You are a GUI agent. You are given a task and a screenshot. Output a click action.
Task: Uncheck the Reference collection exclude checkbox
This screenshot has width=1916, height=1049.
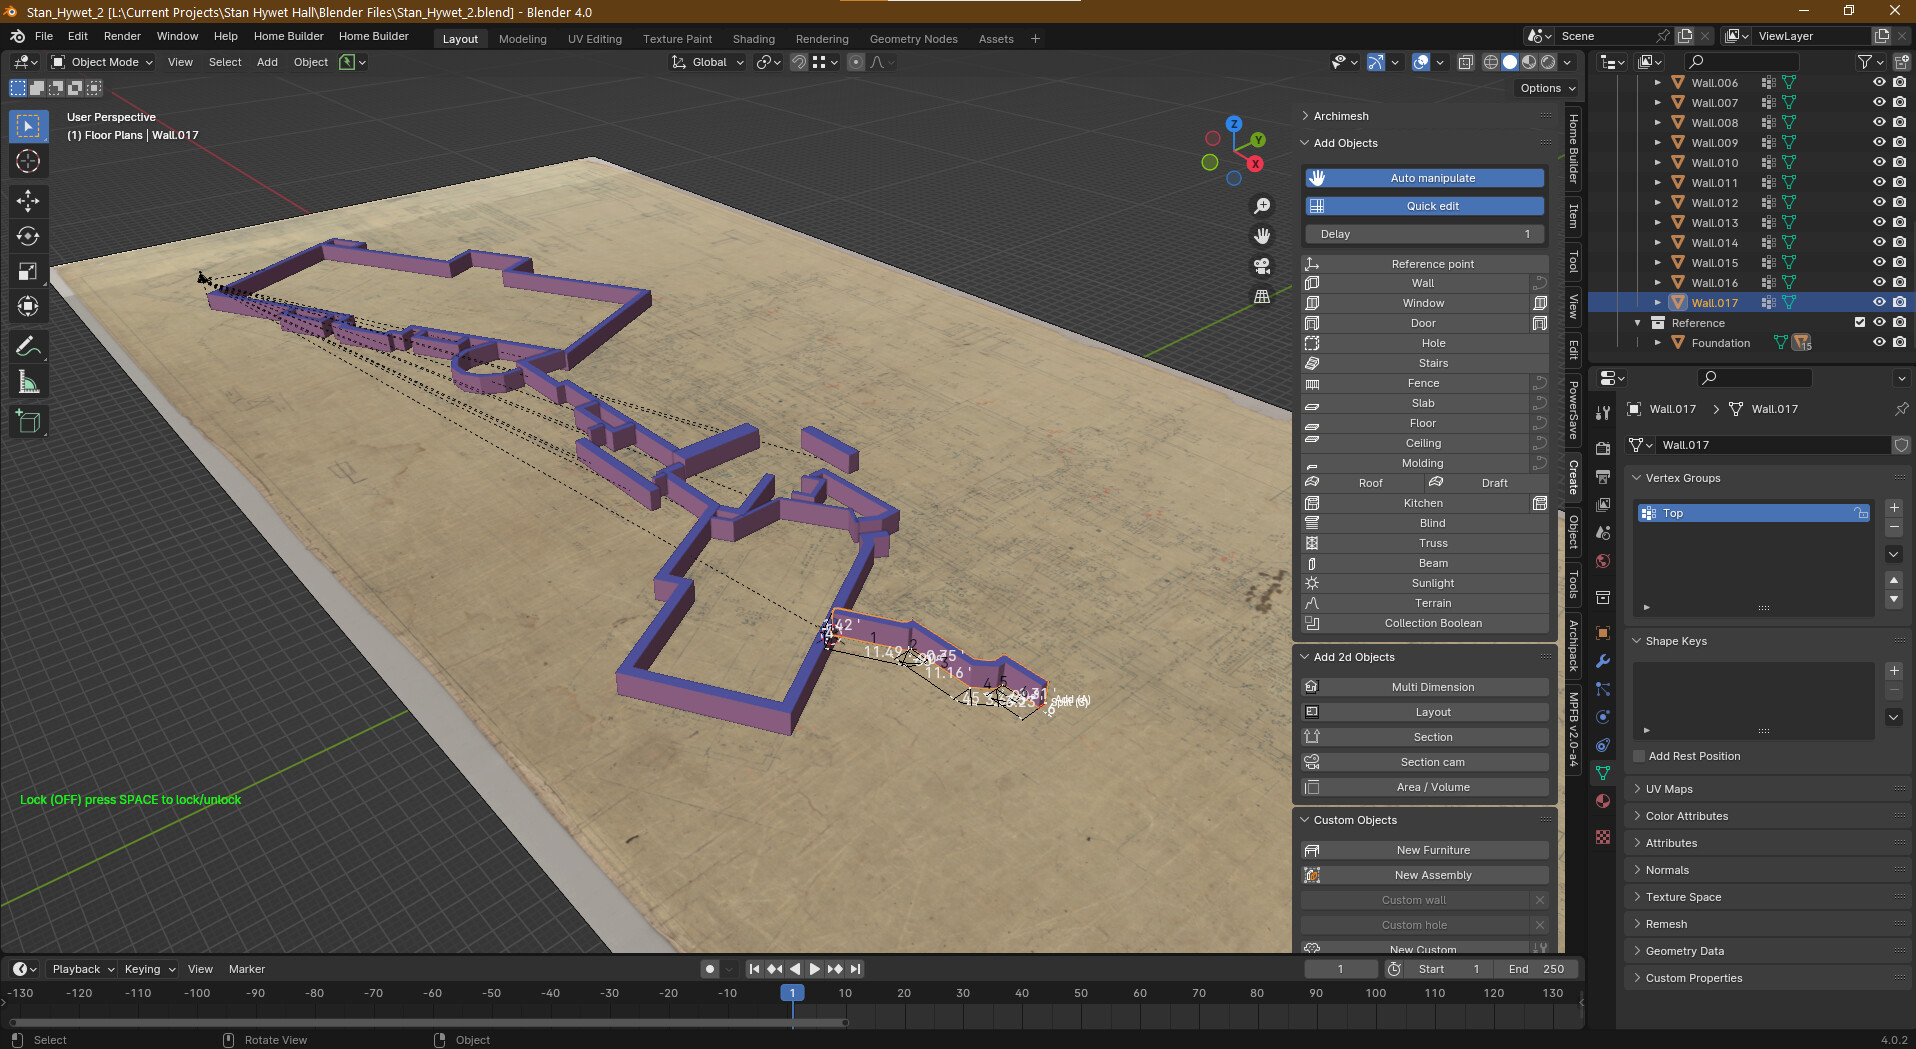[1859, 322]
